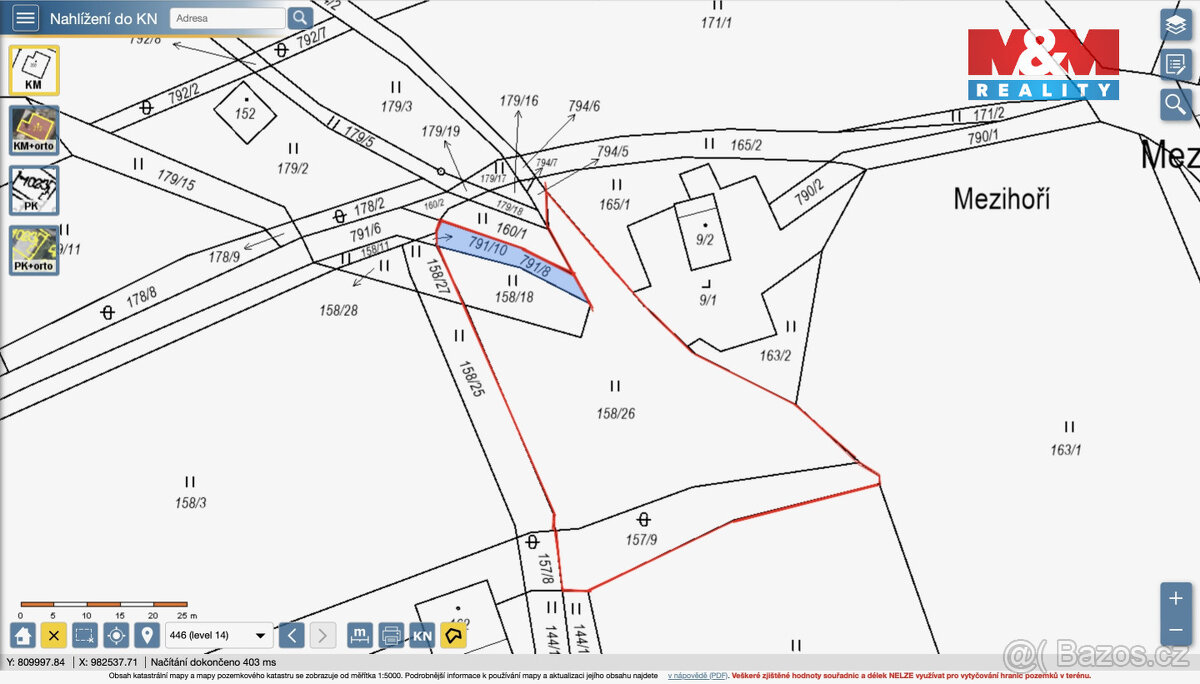Click inside the Adresa search field

[227, 17]
